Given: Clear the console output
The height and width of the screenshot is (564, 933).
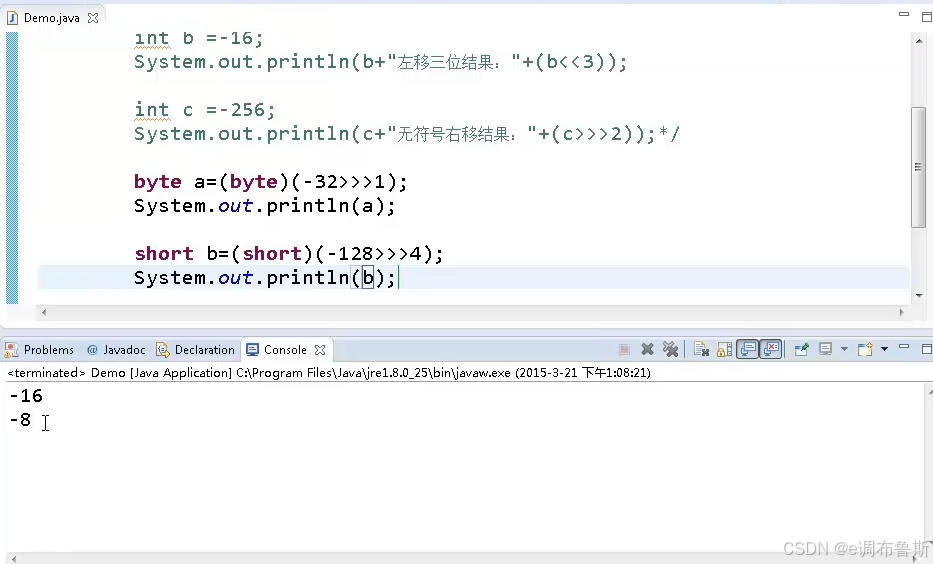Looking at the screenshot, I should pyautogui.click(x=701, y=350).
